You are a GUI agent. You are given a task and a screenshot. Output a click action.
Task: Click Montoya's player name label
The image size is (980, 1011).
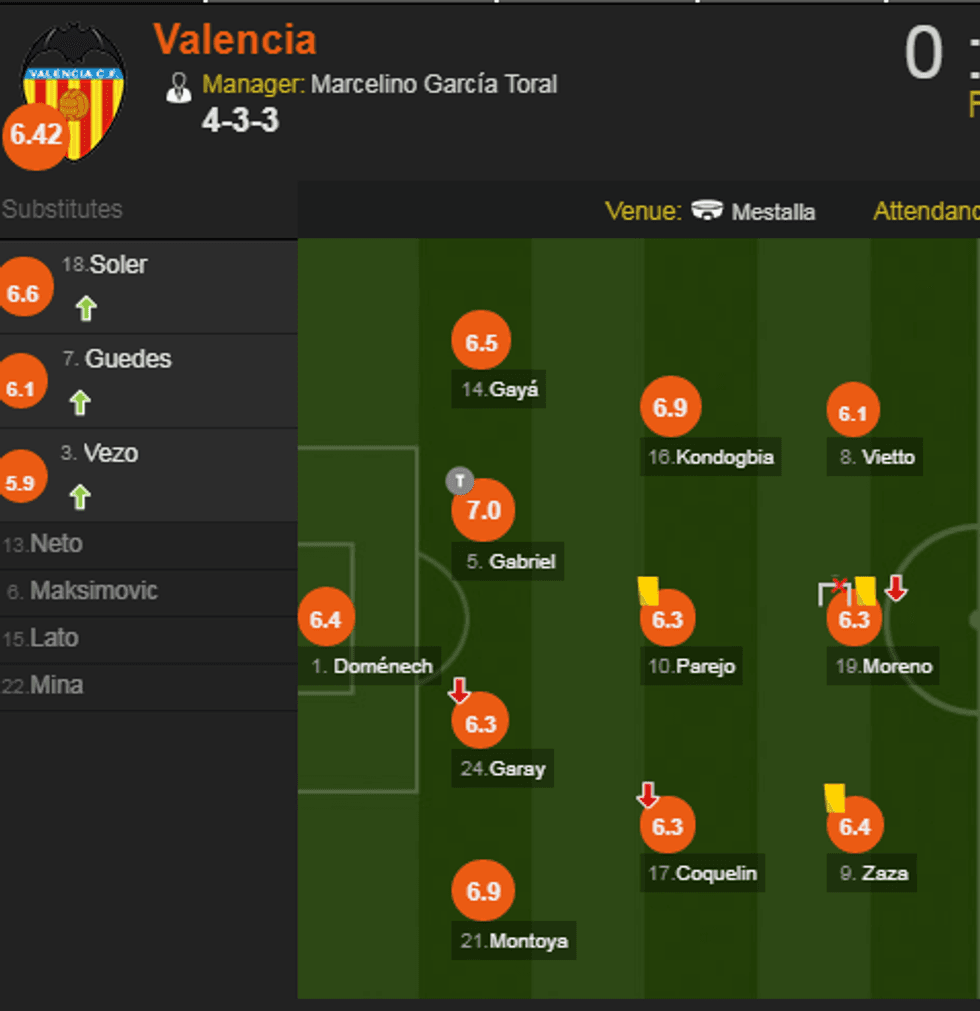tap(529, 941)
